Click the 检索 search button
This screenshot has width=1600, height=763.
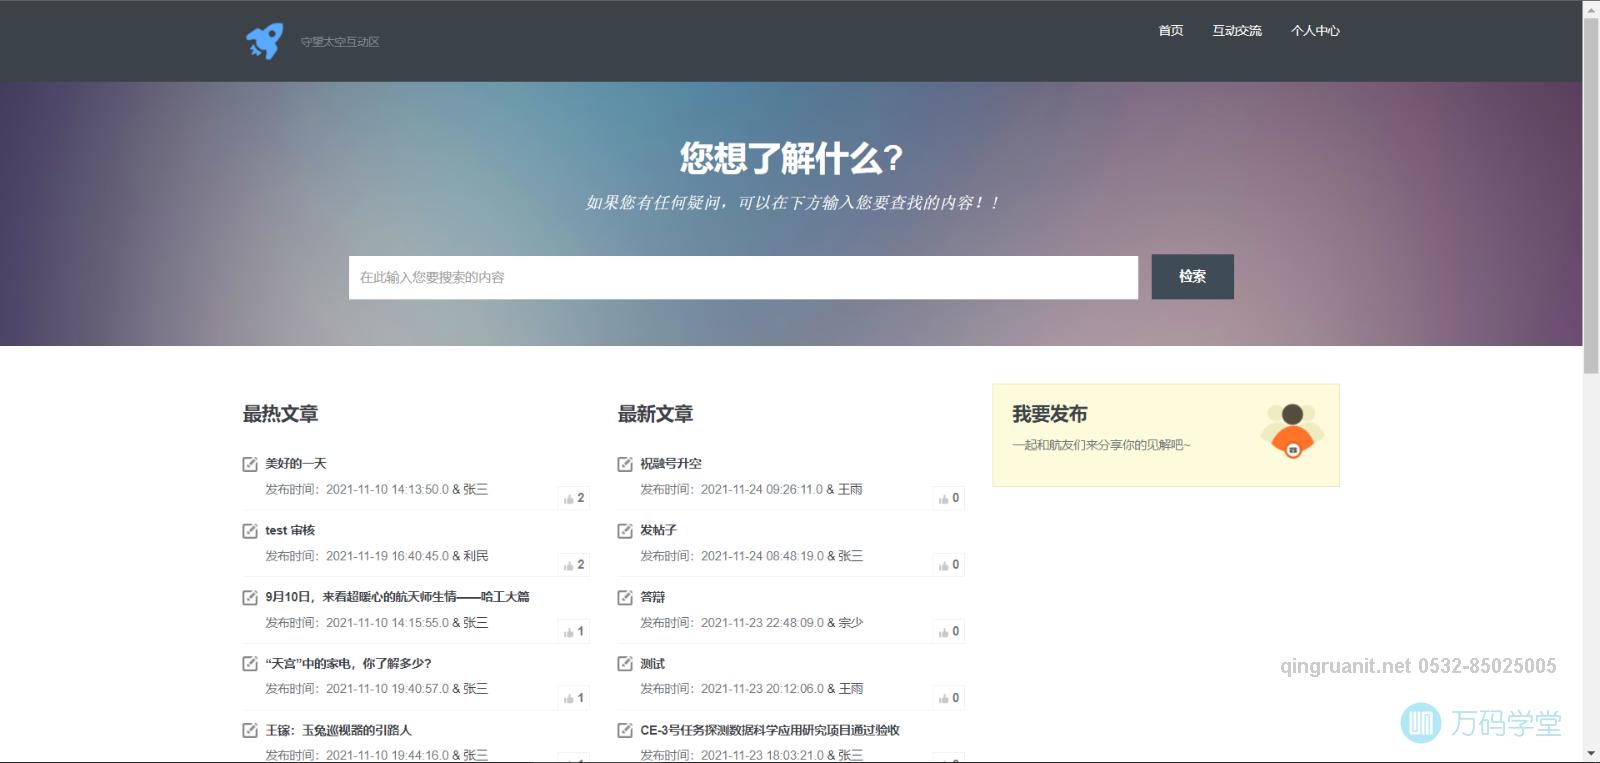pos(1192,277)
